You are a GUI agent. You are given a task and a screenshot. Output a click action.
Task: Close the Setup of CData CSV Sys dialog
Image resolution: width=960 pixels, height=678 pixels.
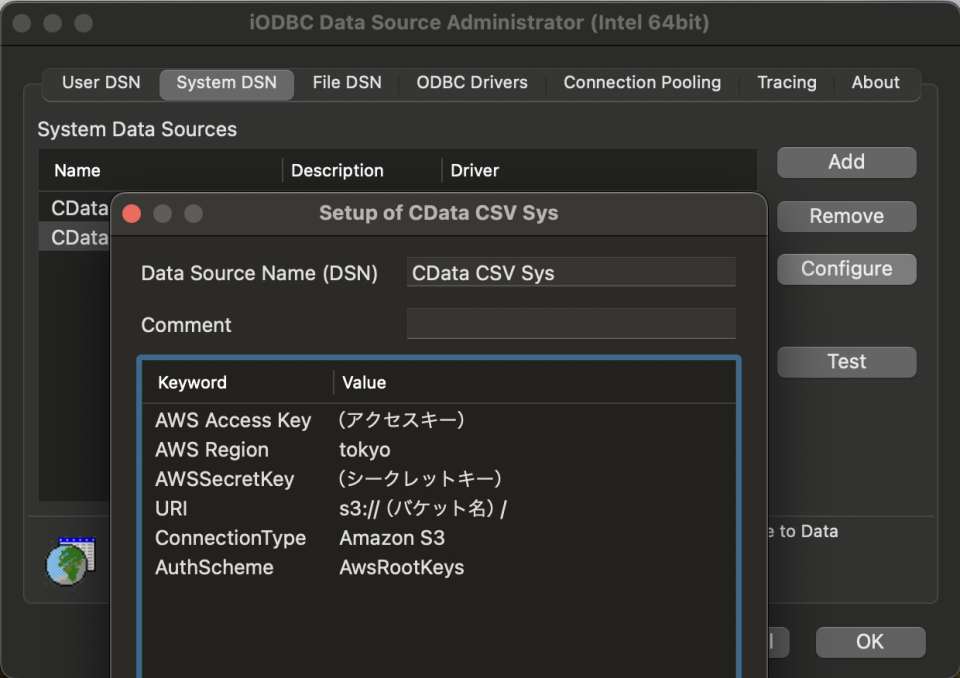[x=132, y=214]
